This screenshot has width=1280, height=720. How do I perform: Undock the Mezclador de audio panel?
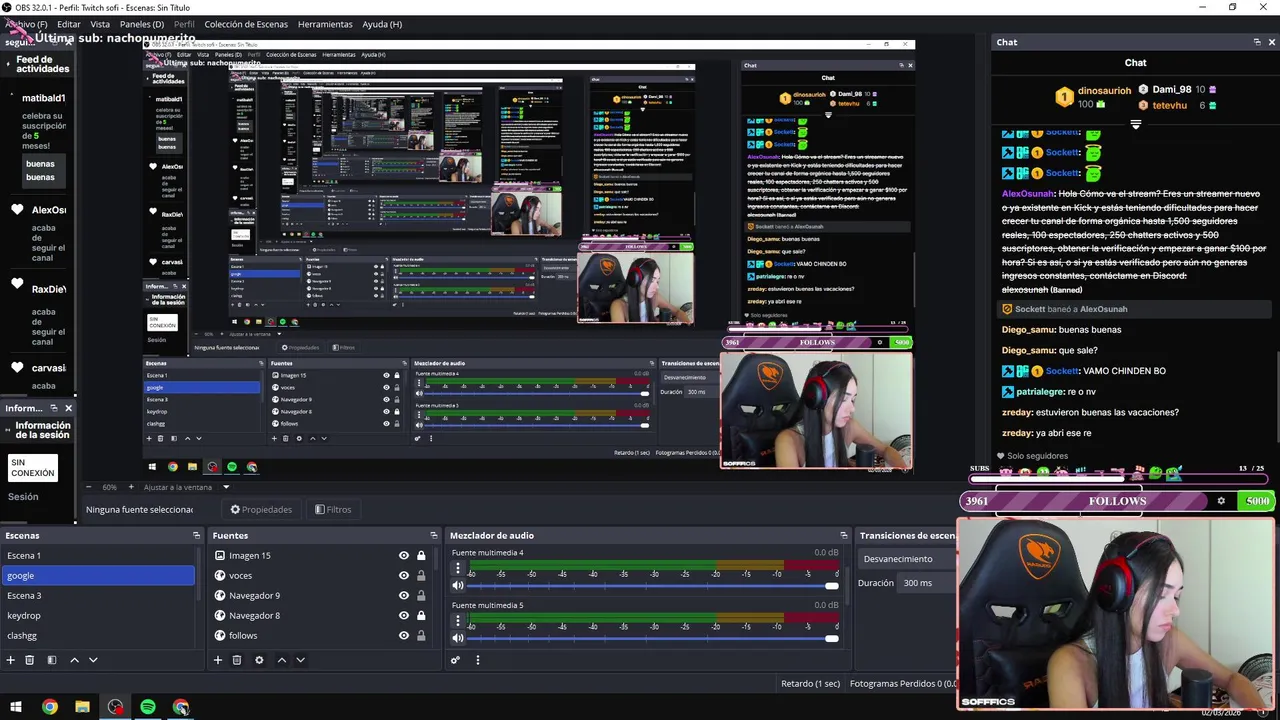click(x=844, y=536)
